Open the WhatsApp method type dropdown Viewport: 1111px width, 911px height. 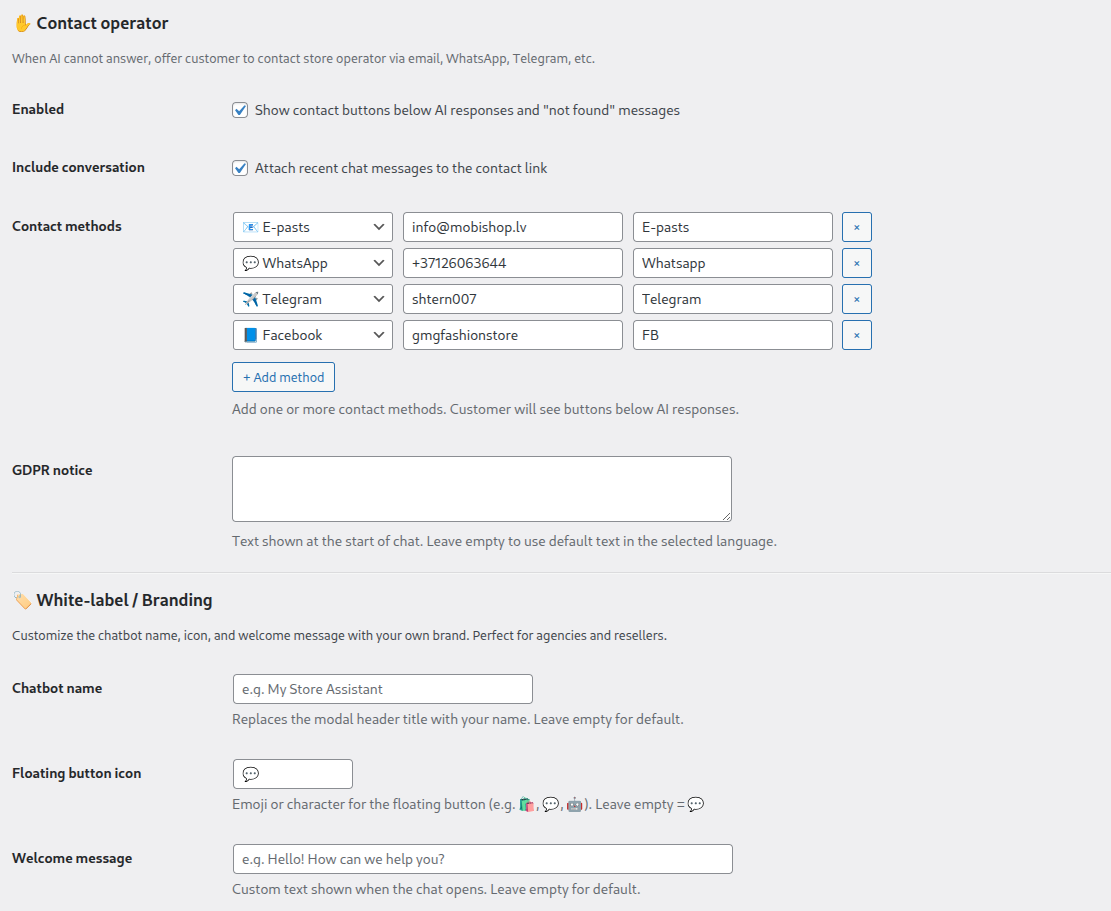312,264
